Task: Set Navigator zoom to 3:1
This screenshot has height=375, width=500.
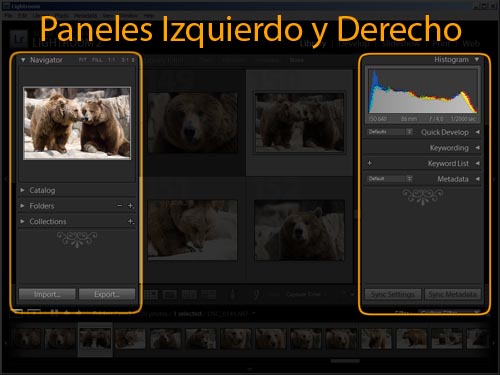Action: tap(125, 60)
